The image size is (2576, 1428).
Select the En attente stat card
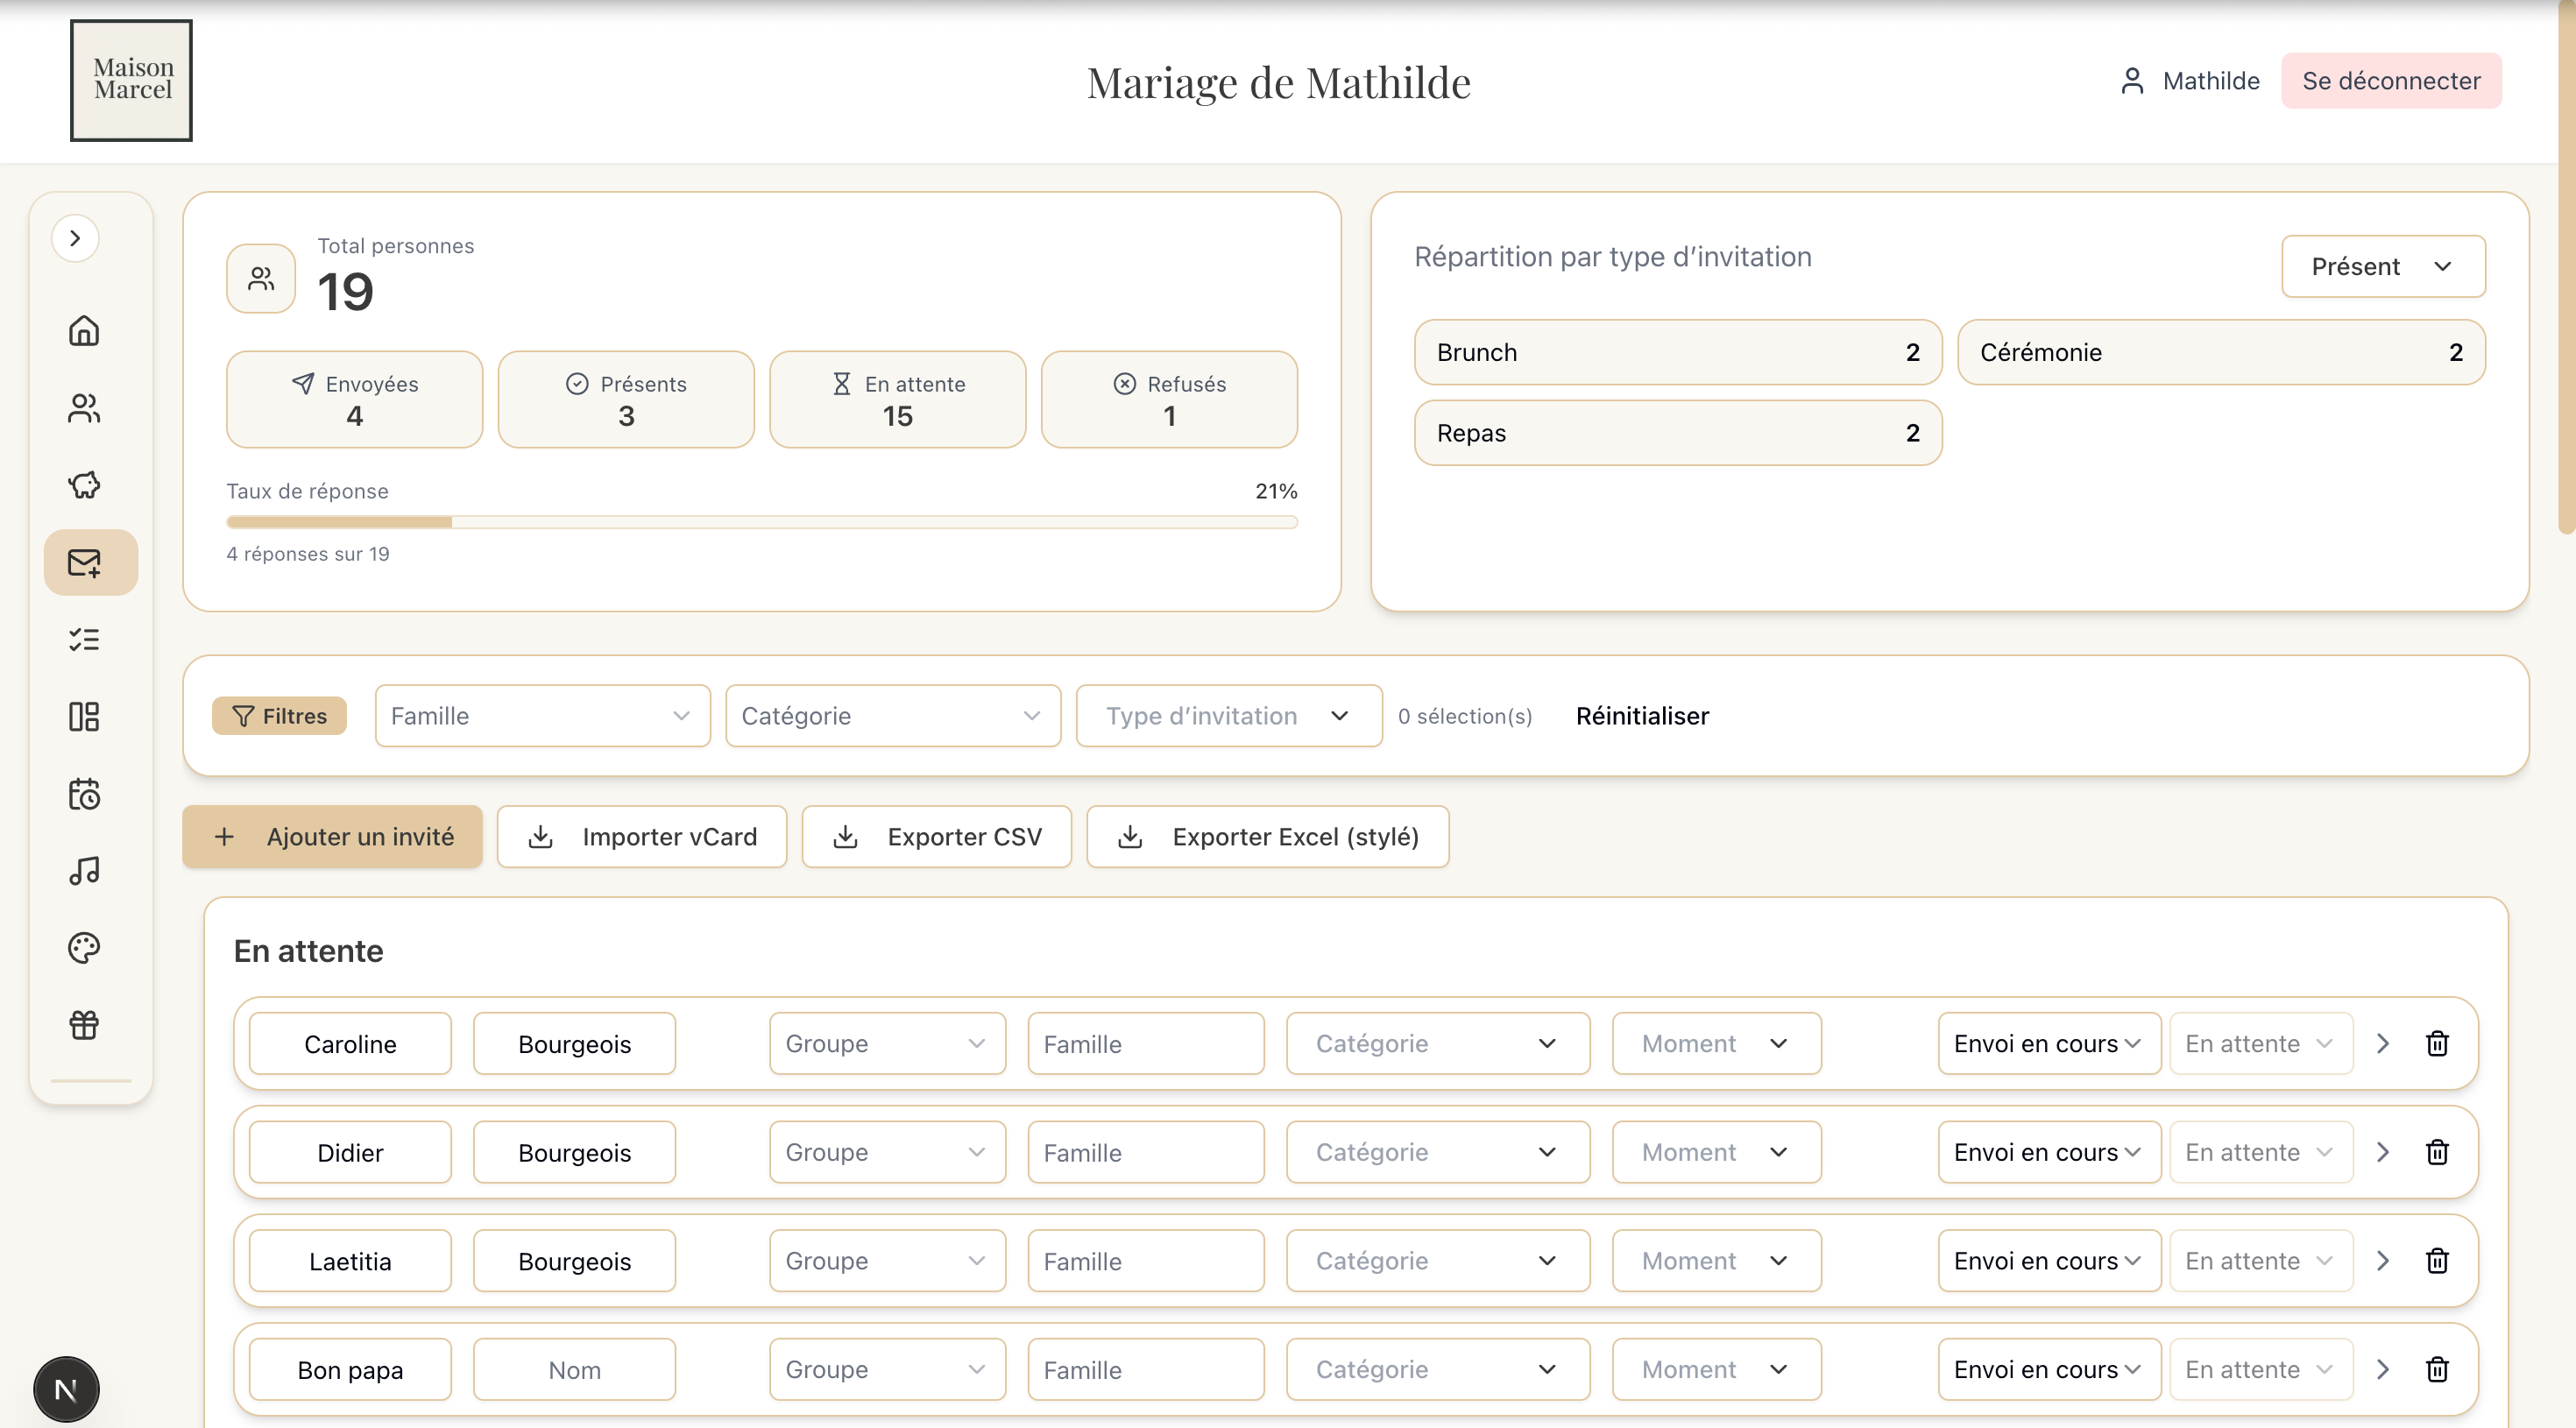[897, 399]
